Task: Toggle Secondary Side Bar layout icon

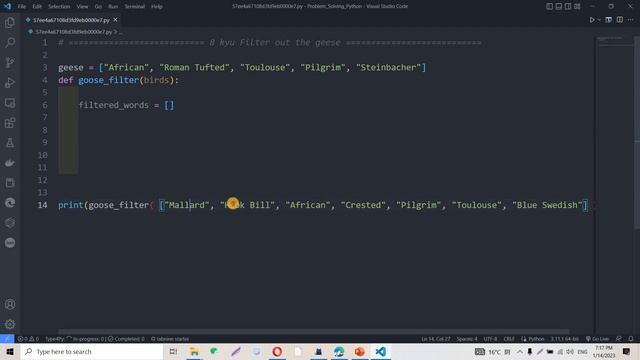Action: tap(568, 6)
